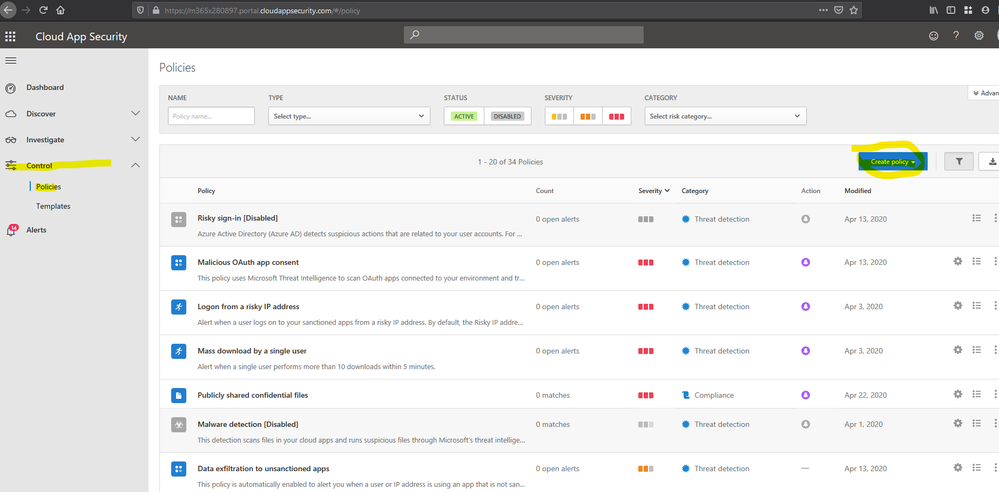Image resolution: width=999 pixels, height=492 pixels.
Task: Click list icon for Logon from a risky IP row
Action: click(x=976, y=306)
